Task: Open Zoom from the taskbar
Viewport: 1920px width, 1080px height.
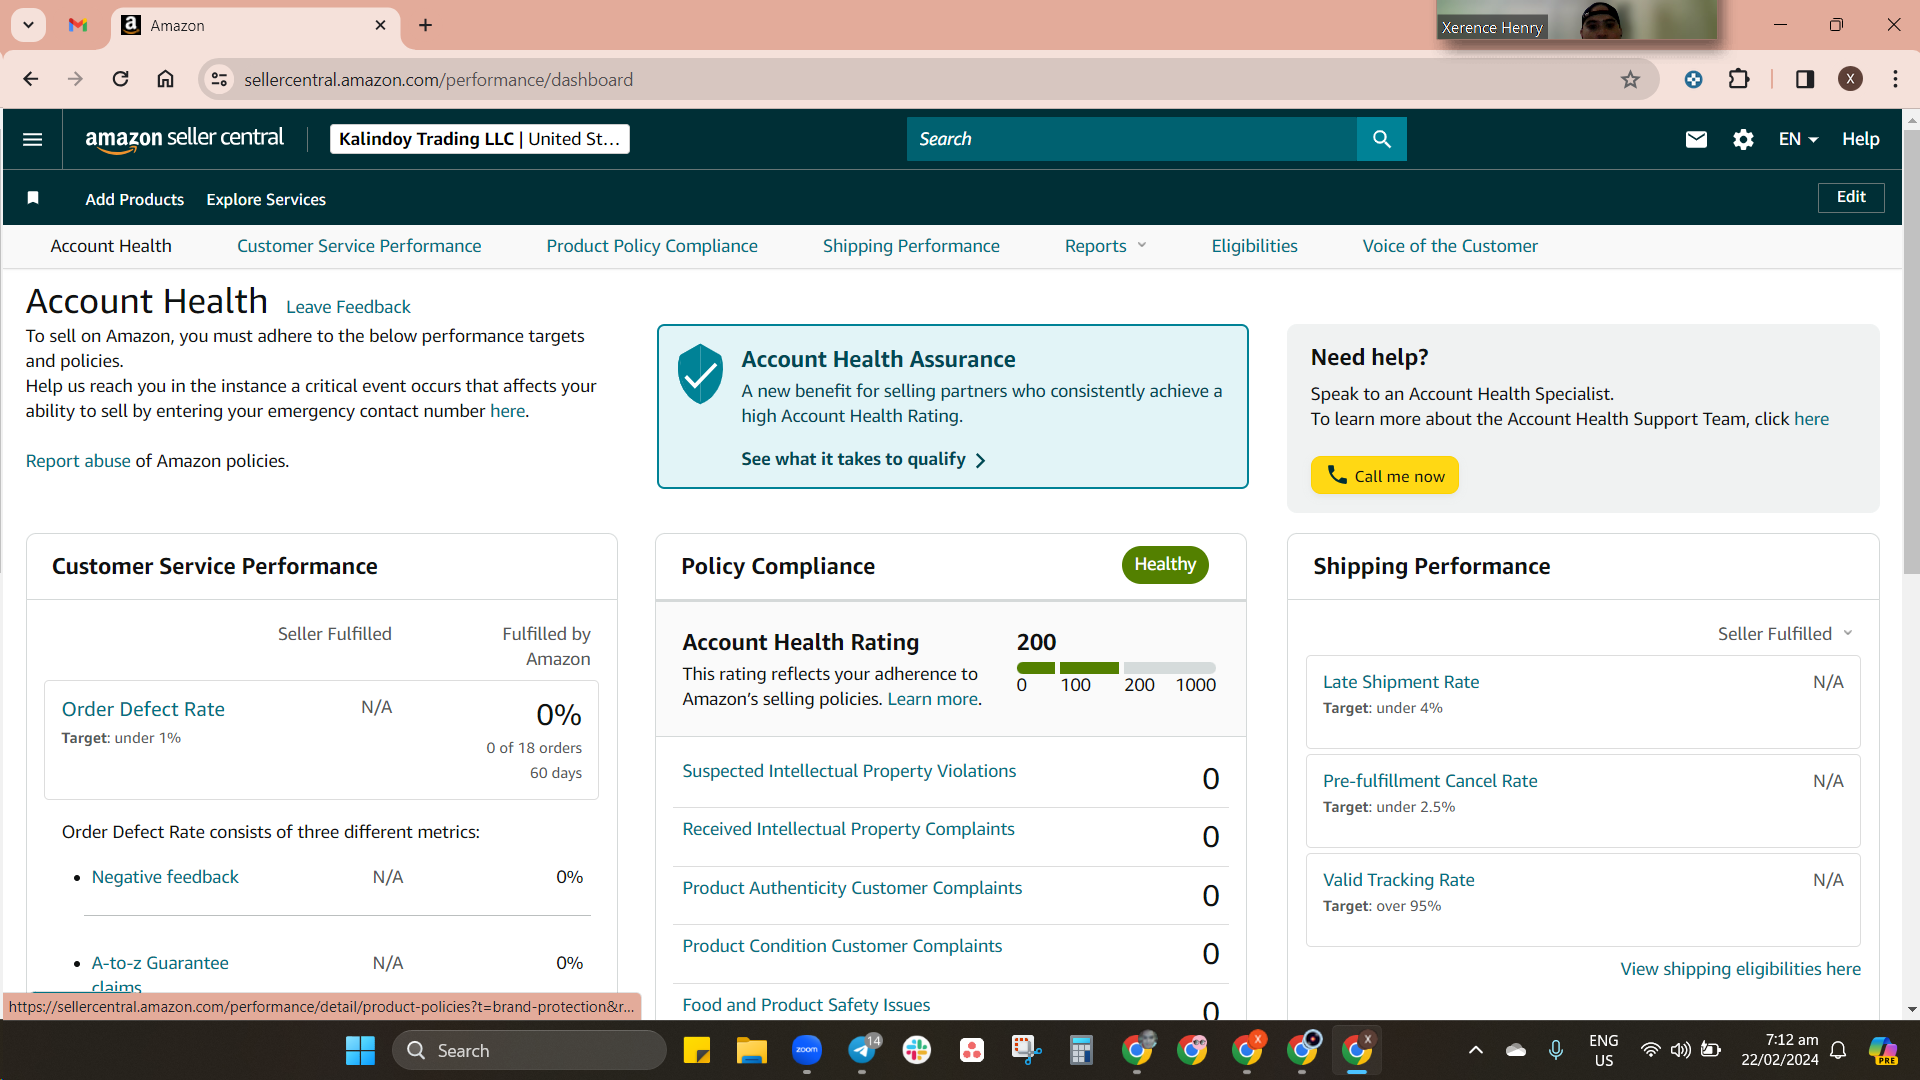Action: pyautogui.click(x=807, y=1050)
